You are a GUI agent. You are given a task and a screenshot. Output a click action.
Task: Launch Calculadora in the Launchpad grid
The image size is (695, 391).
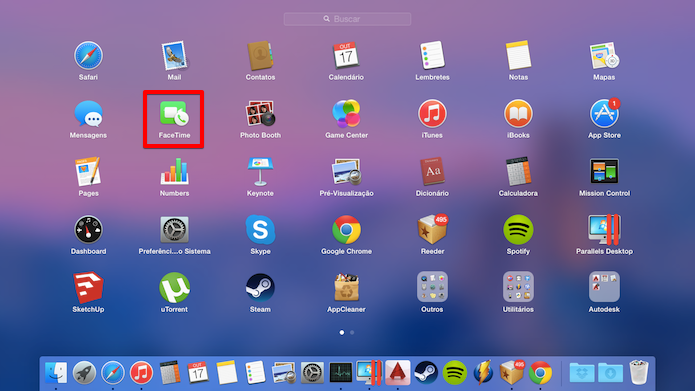point(518,172)
